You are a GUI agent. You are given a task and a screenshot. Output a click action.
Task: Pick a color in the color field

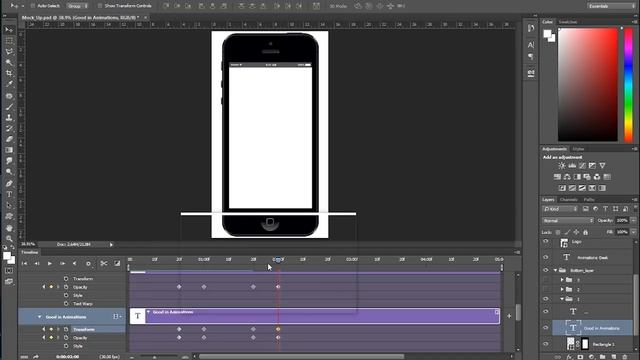click(588, 84)
